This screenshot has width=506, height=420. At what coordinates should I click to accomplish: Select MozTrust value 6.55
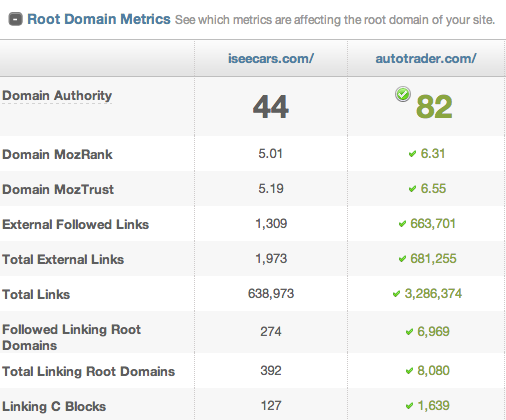click(433, 189)
